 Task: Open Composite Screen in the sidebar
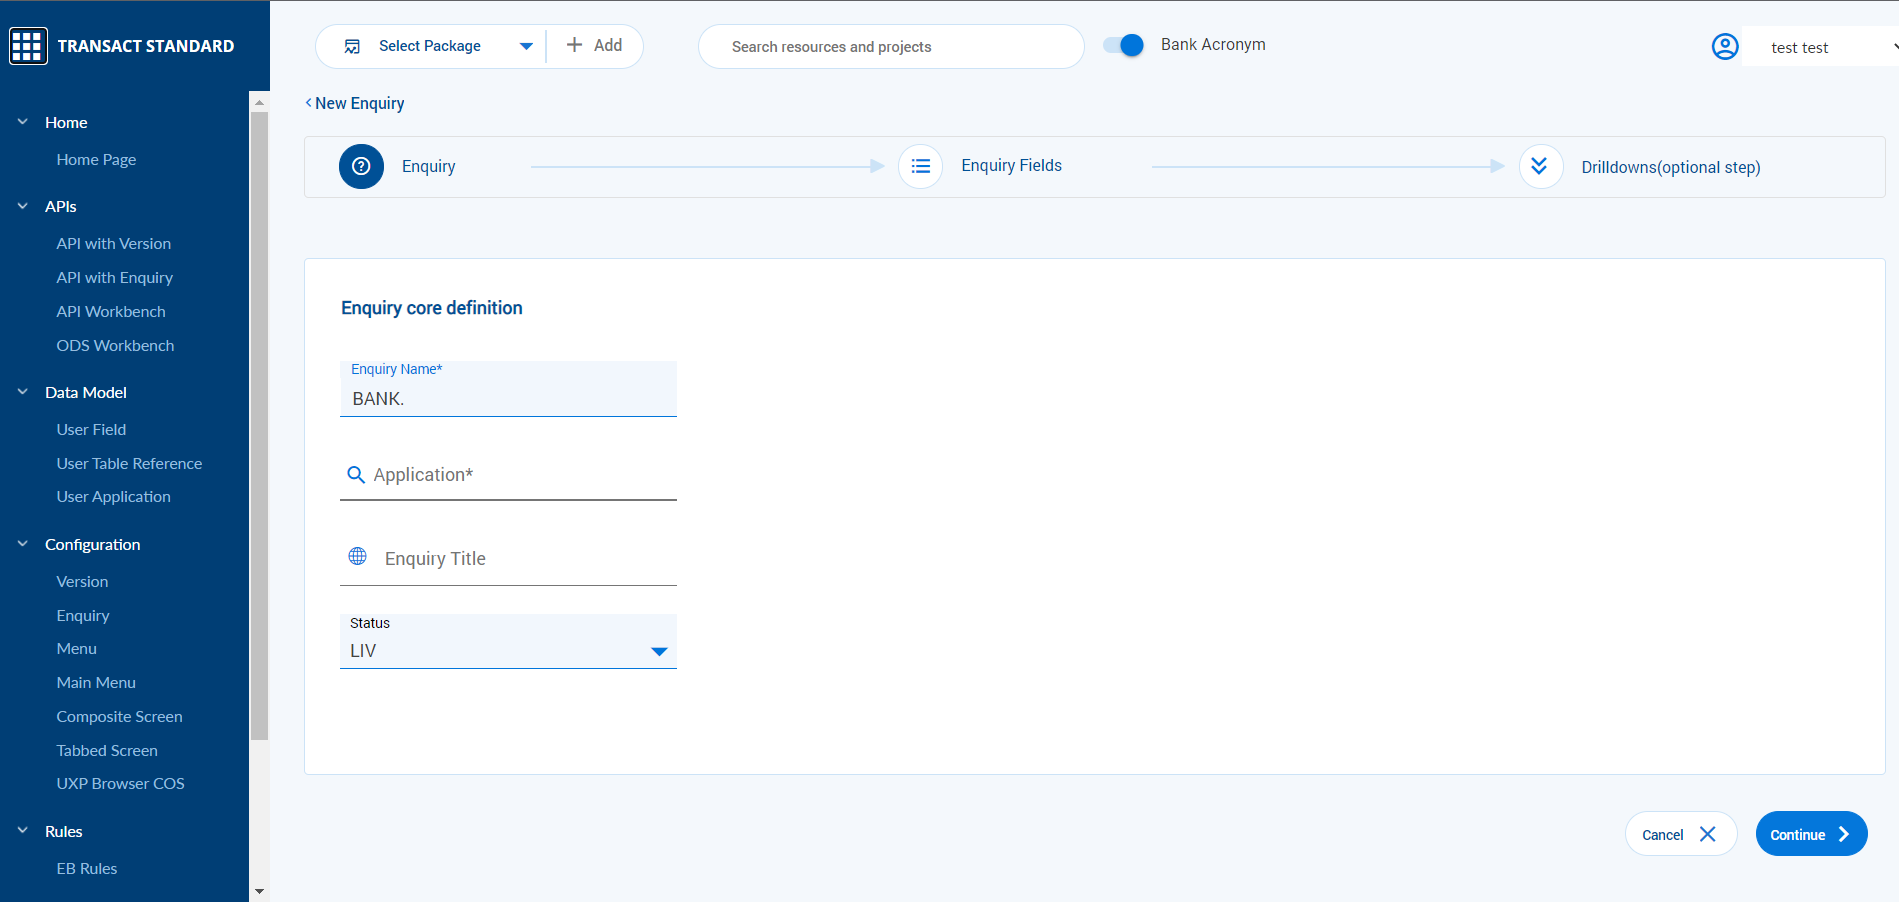pyautogui.click(x=119, y=716)
